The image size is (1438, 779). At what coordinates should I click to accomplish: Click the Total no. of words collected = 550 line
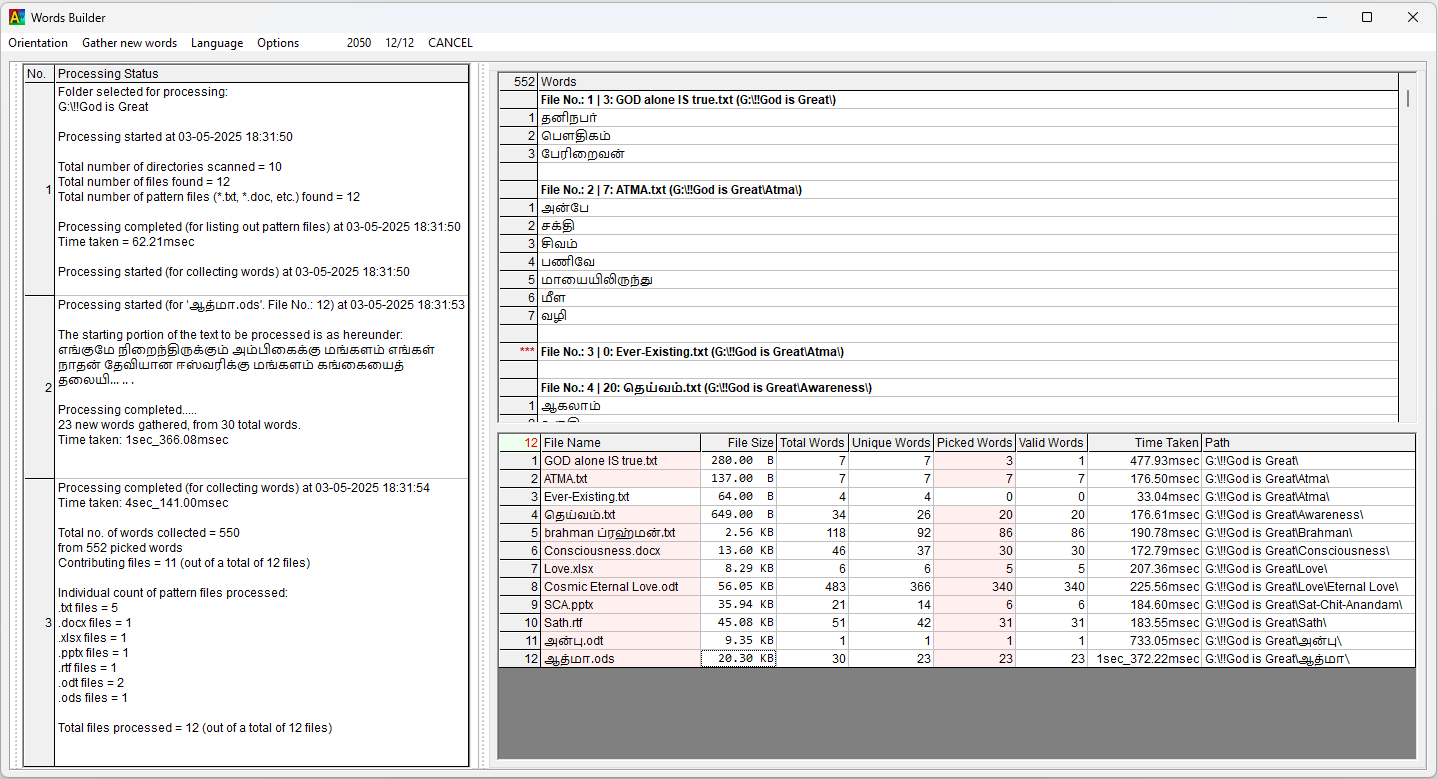[149, 533]
